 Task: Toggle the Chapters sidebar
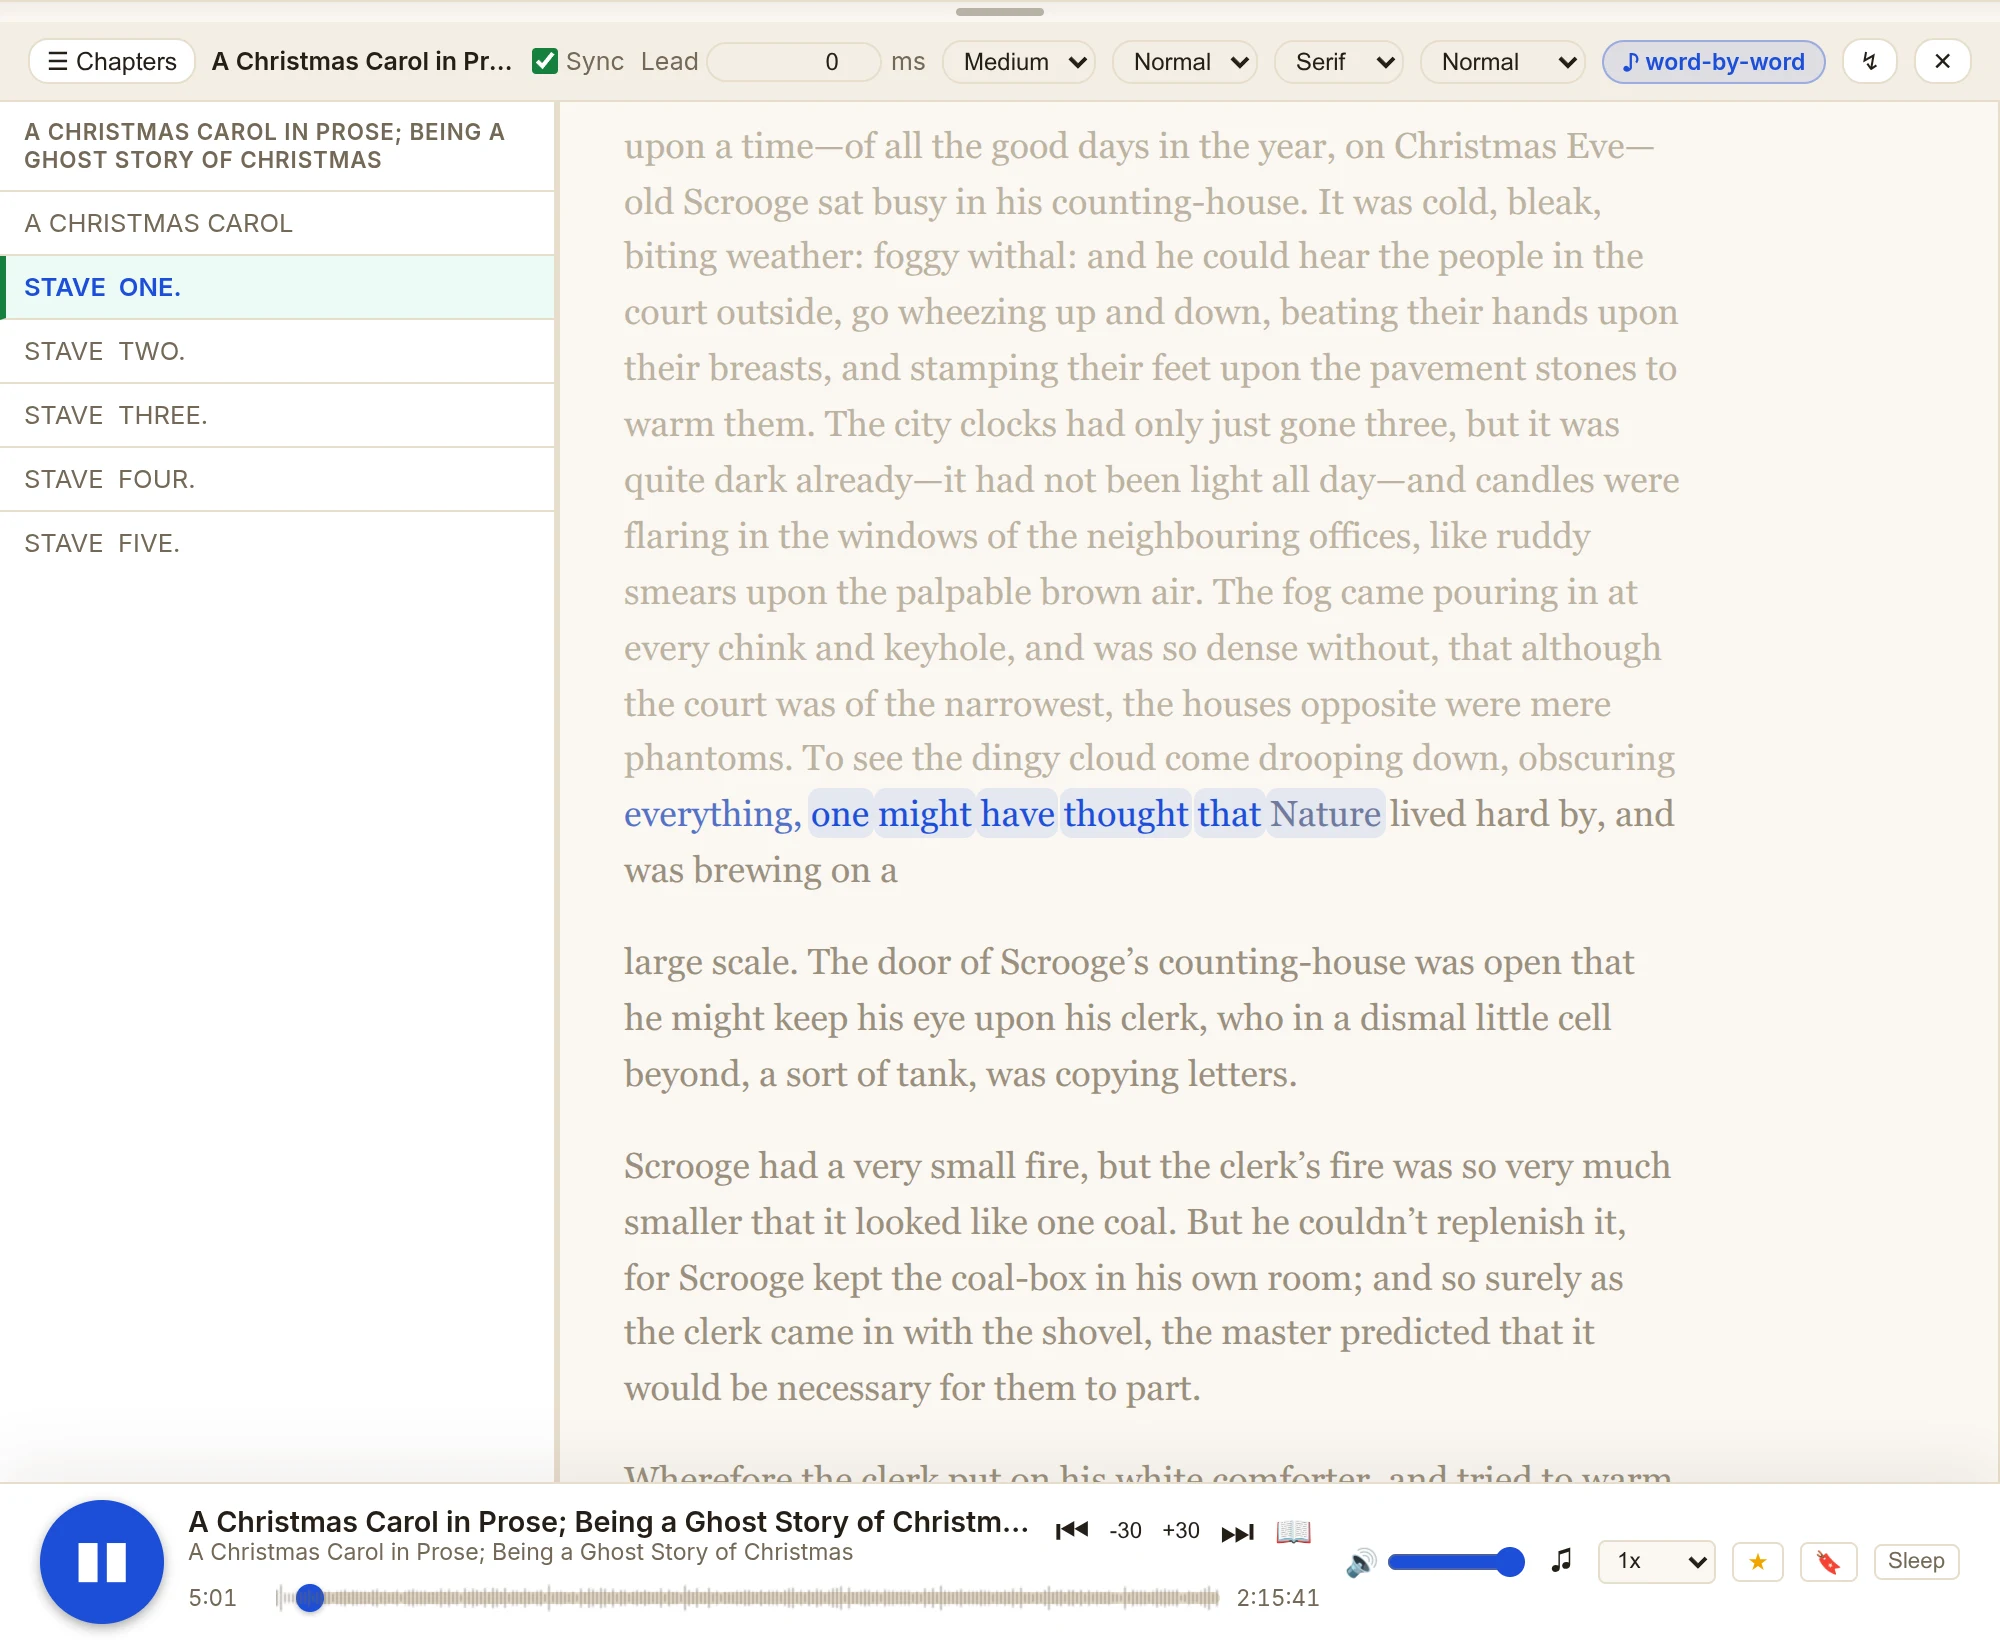tap(112, 61)
